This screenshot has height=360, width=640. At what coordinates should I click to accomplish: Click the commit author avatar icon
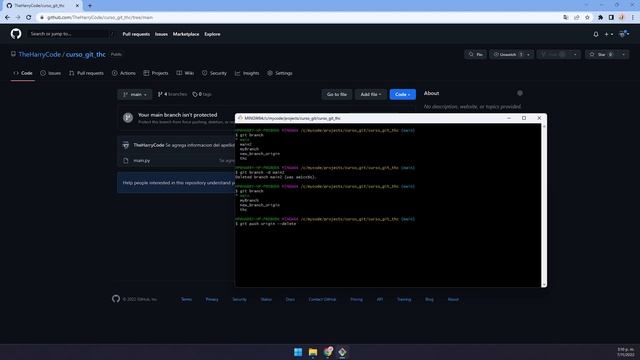click(126, 145)
